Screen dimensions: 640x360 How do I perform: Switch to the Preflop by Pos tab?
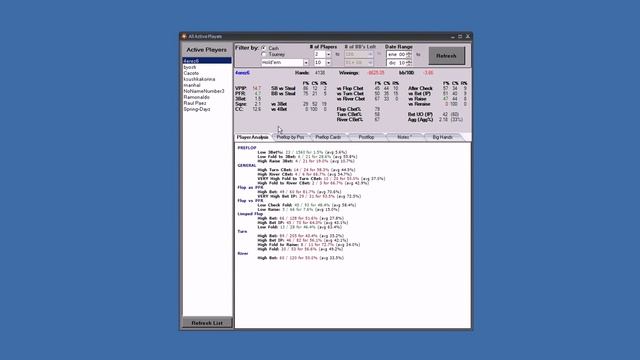coord(290,137)
